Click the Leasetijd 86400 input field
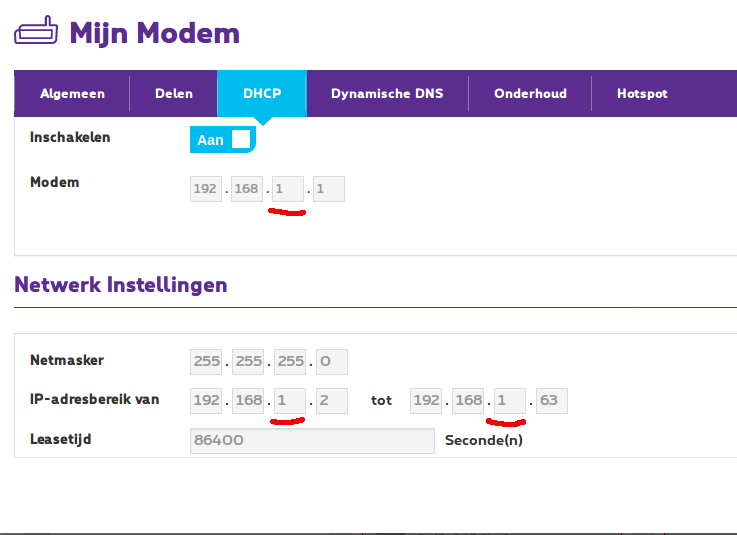The height and width of the screenshot is (535, 737). (x=312, y=441)
